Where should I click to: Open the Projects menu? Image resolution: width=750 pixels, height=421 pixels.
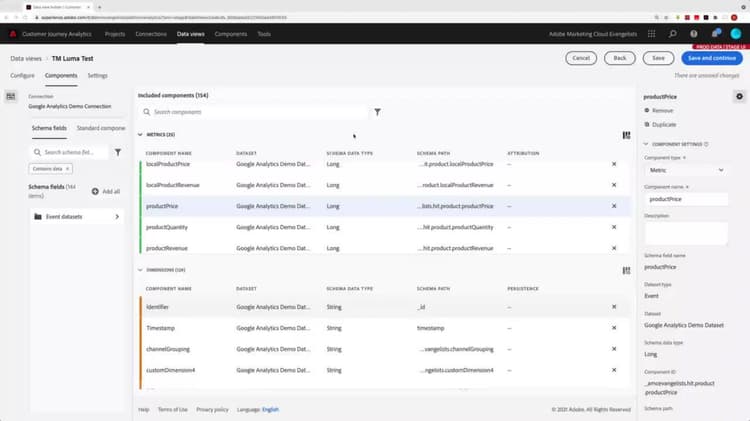tap(115, 34)
